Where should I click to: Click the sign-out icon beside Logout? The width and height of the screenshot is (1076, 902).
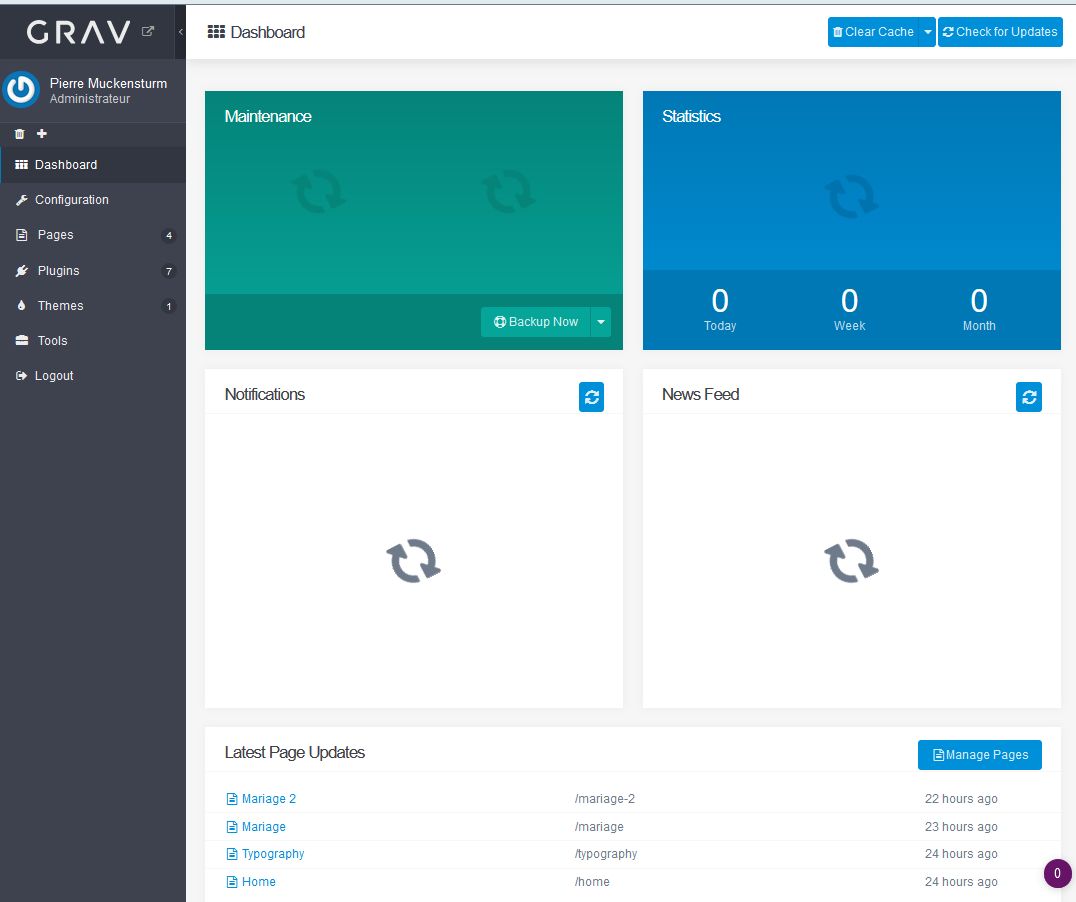(21, 375)
